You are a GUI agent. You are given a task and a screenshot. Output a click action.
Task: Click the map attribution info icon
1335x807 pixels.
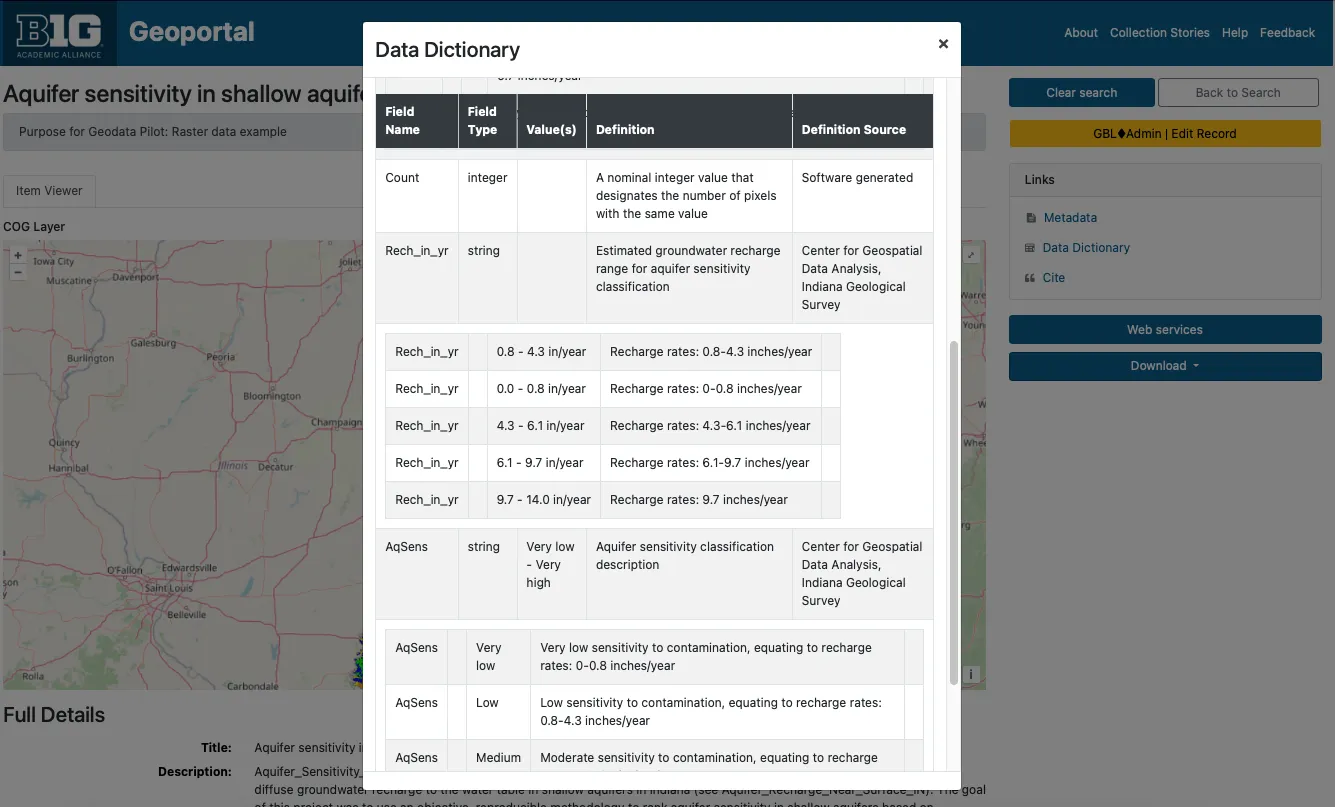[970, 674]
